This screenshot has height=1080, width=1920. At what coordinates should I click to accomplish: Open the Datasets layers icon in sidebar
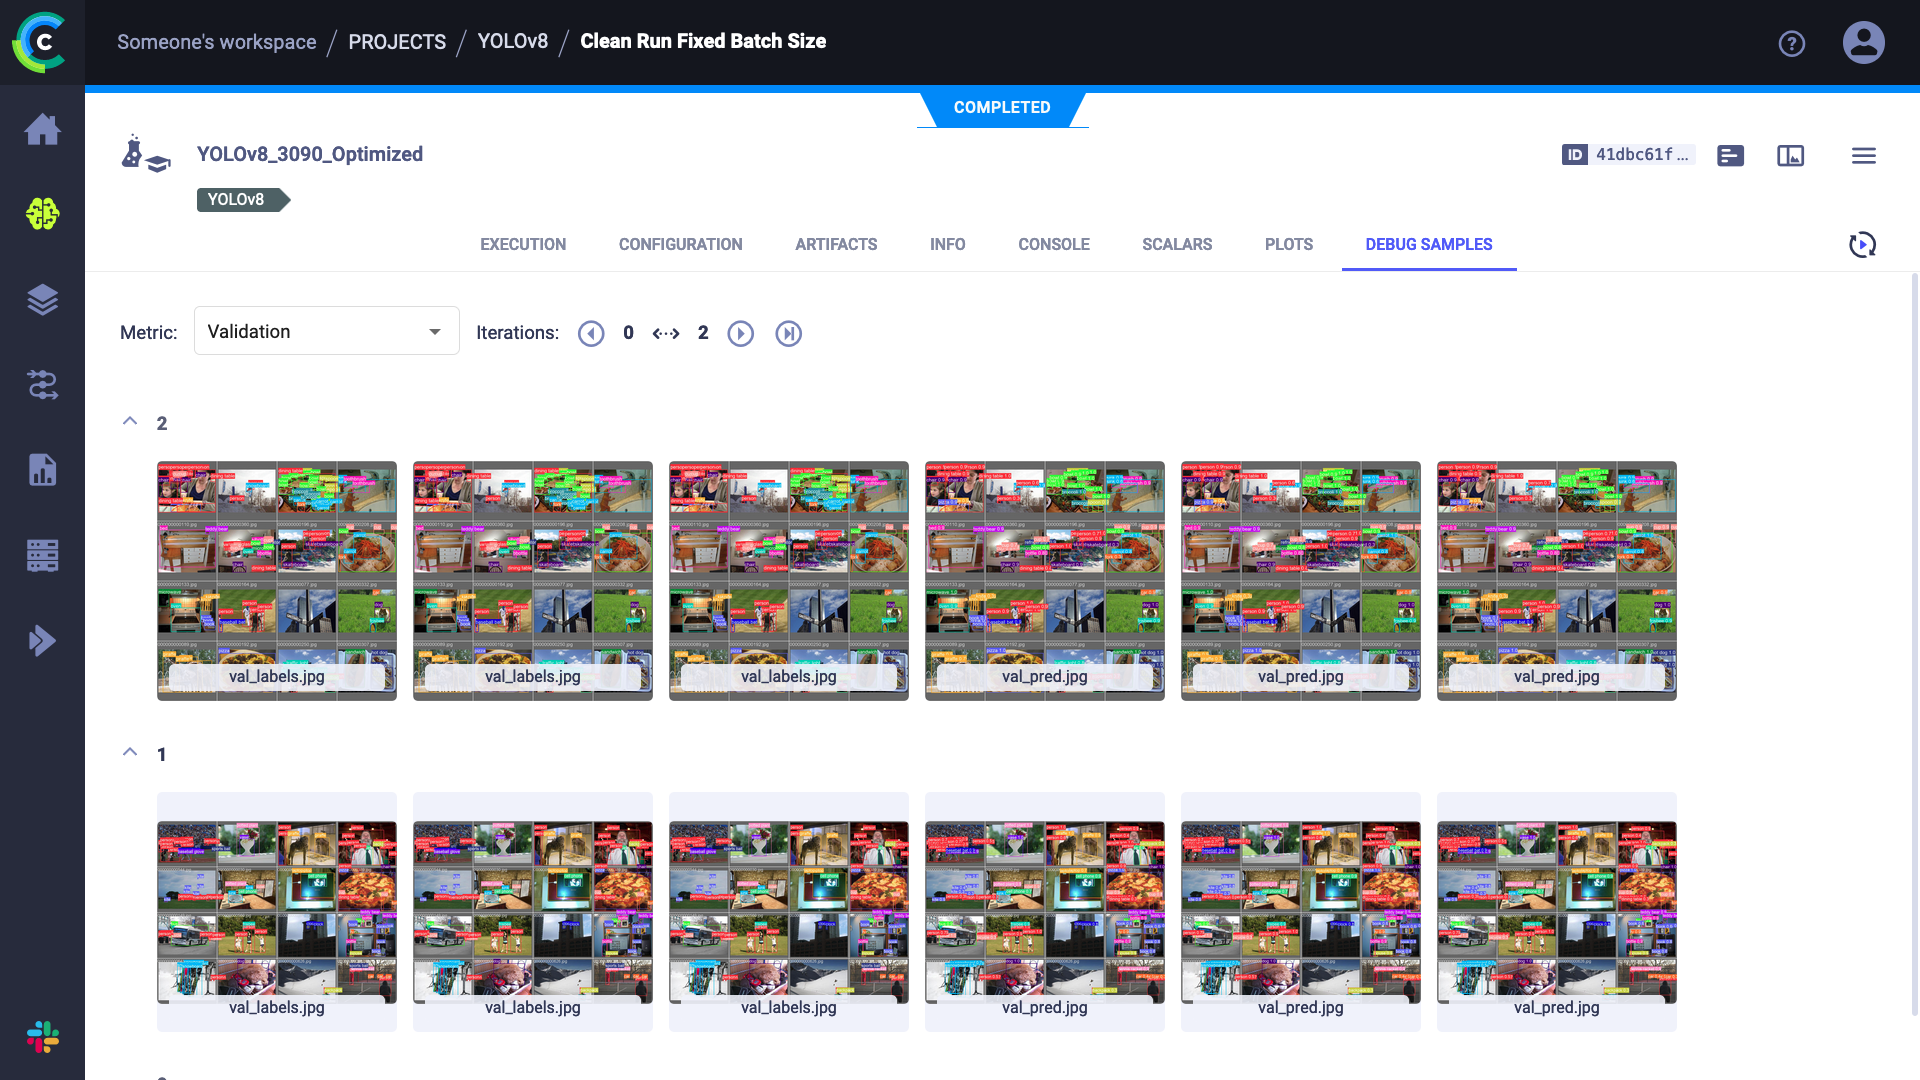pyautogui.click(x=42, y=299)
